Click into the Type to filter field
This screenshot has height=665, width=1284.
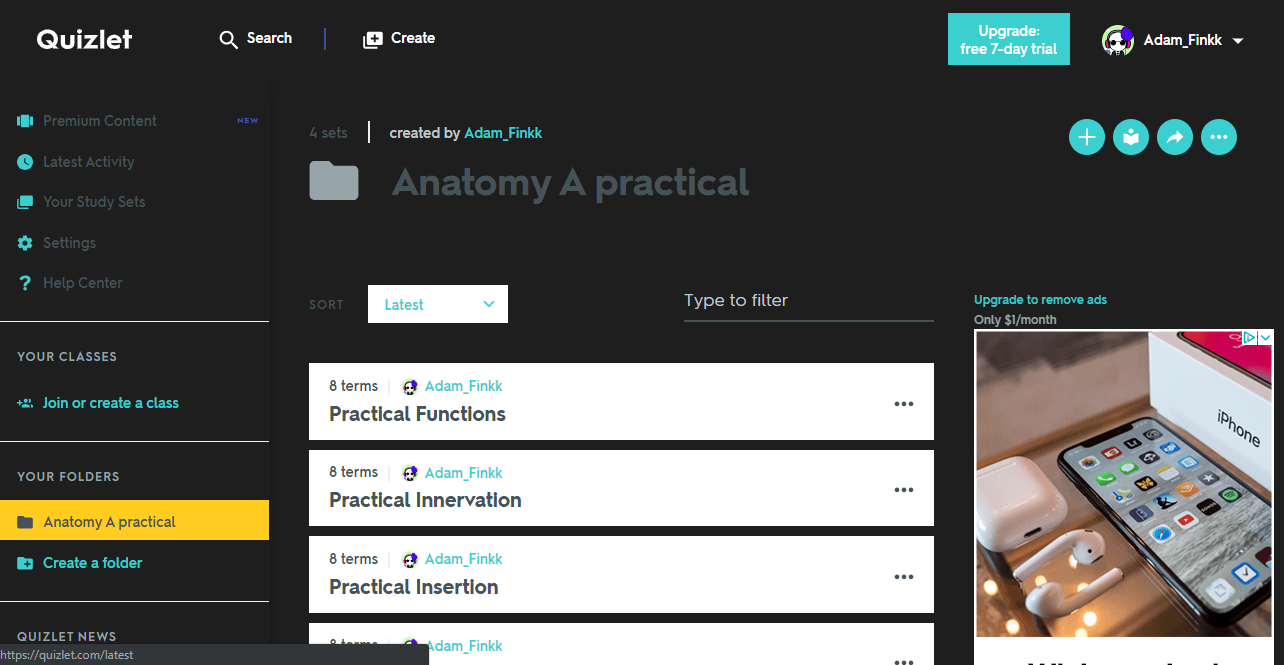coord(808,300)
